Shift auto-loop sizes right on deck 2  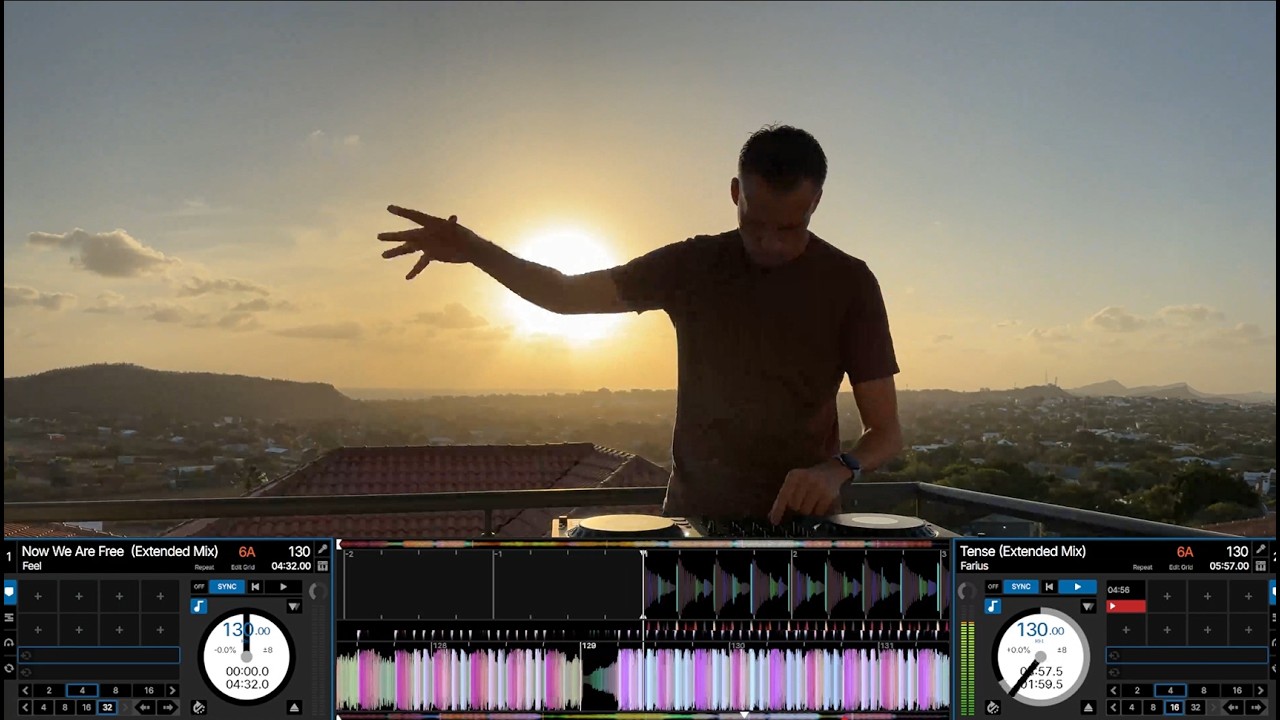point(1261,690)
